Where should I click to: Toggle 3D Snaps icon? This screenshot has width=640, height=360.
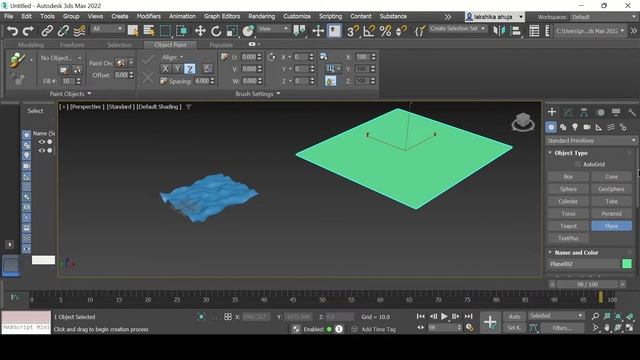pyautogui.click(x=353, y=31)
